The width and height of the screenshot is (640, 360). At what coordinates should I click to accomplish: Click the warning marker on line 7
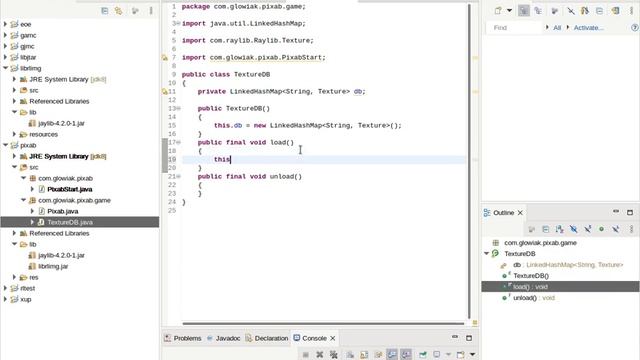tap(165, 58)
